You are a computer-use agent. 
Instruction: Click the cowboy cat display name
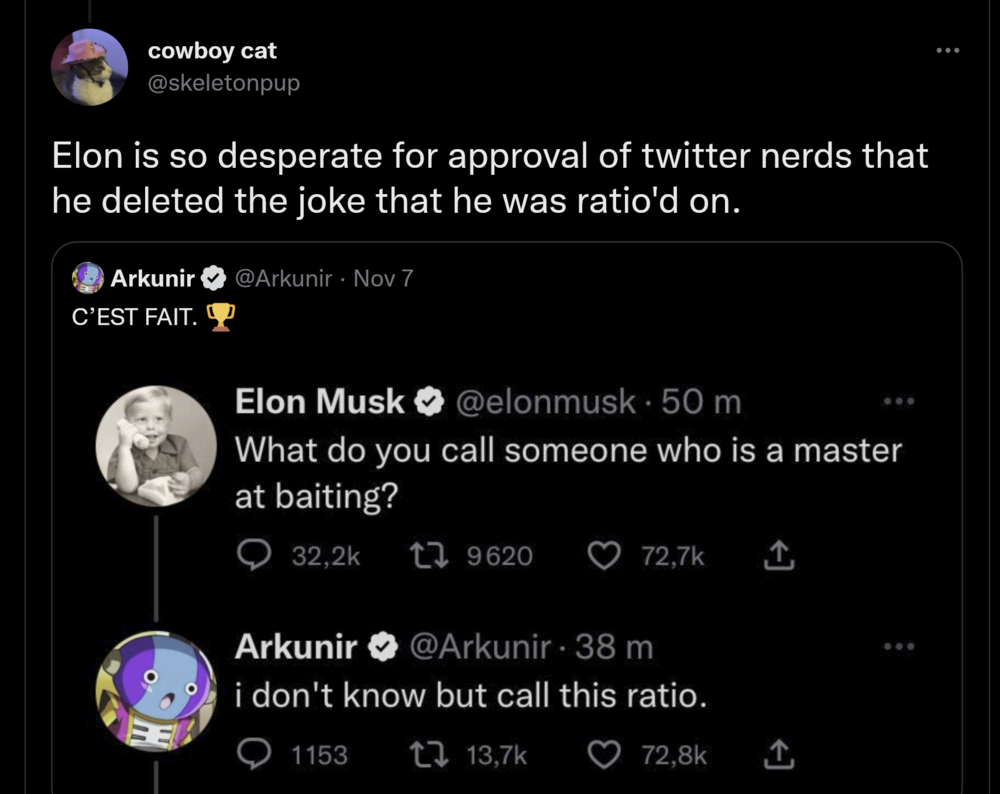point(212,51)
